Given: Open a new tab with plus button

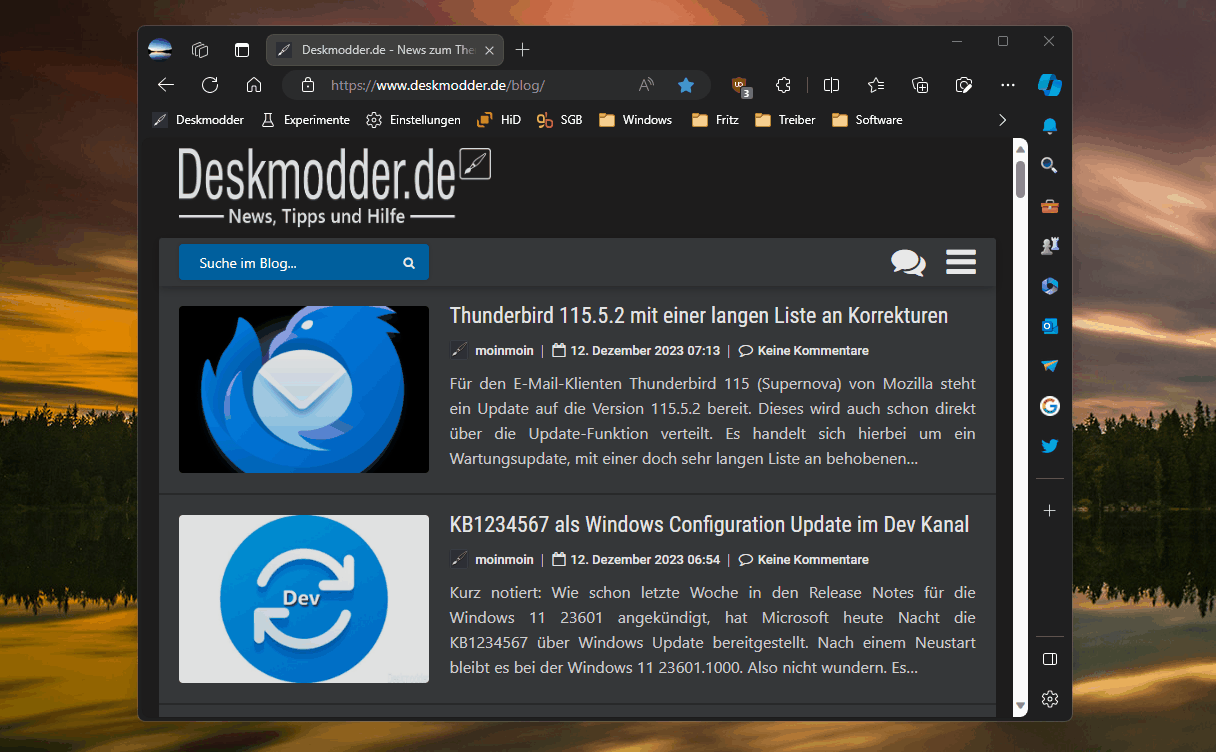Looking at the screenshot, I should point(522,50).
